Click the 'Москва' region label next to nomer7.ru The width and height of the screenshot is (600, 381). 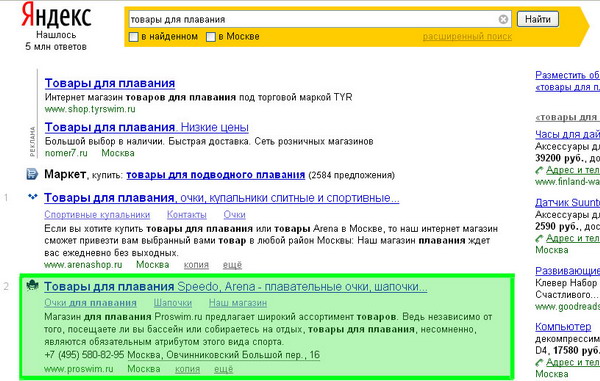(x=118, y=153)
